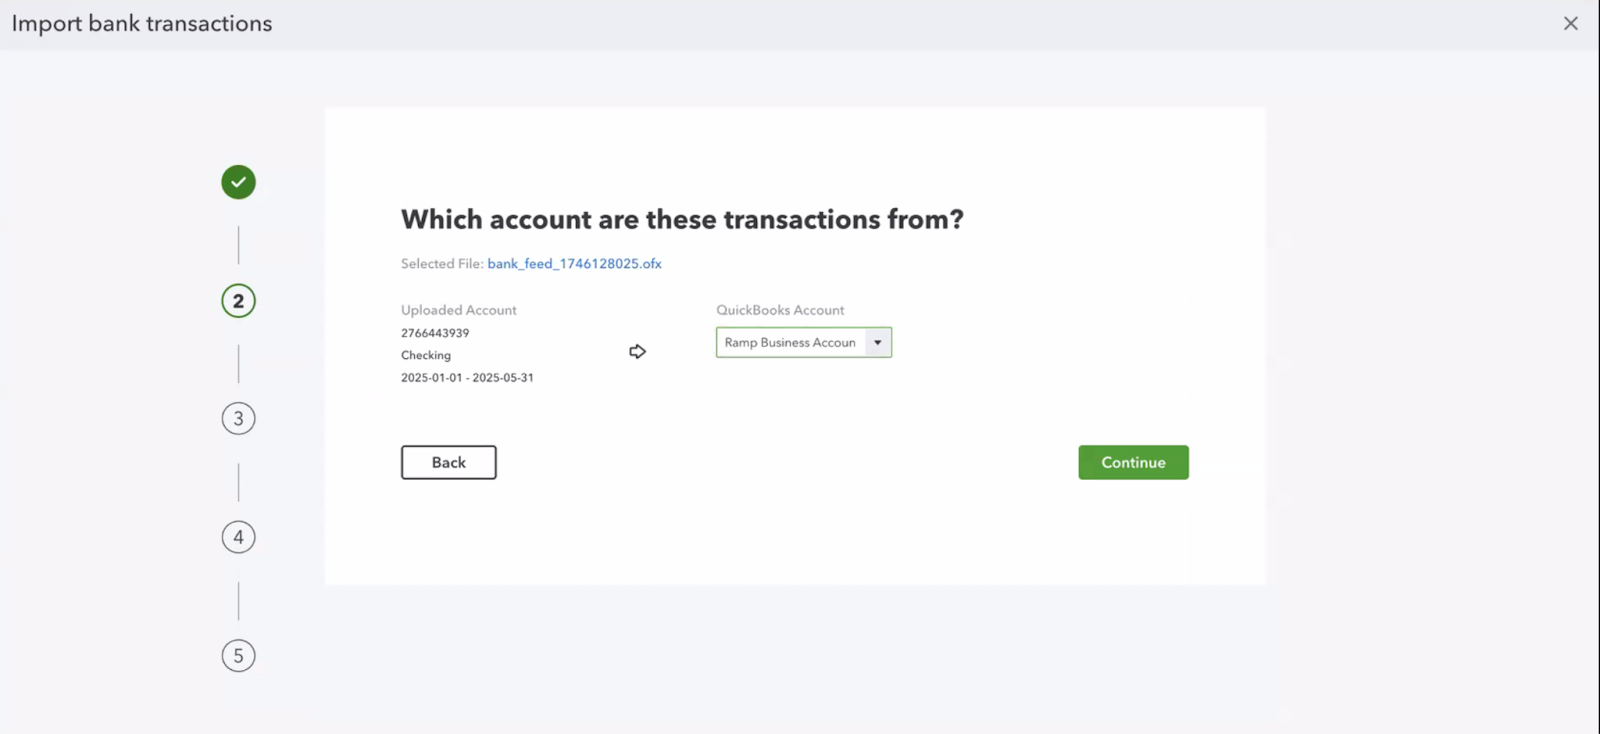The image size is (1600, 734).
Task: Click the uploaded account number 2766443939
Action: point(435,333)
